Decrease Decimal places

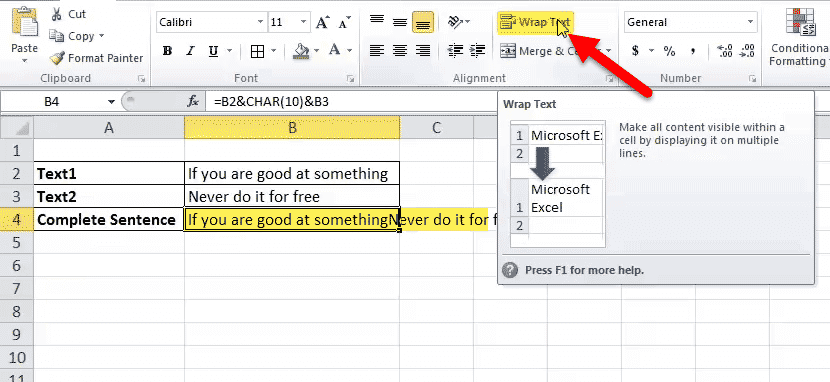coord(747,51)
